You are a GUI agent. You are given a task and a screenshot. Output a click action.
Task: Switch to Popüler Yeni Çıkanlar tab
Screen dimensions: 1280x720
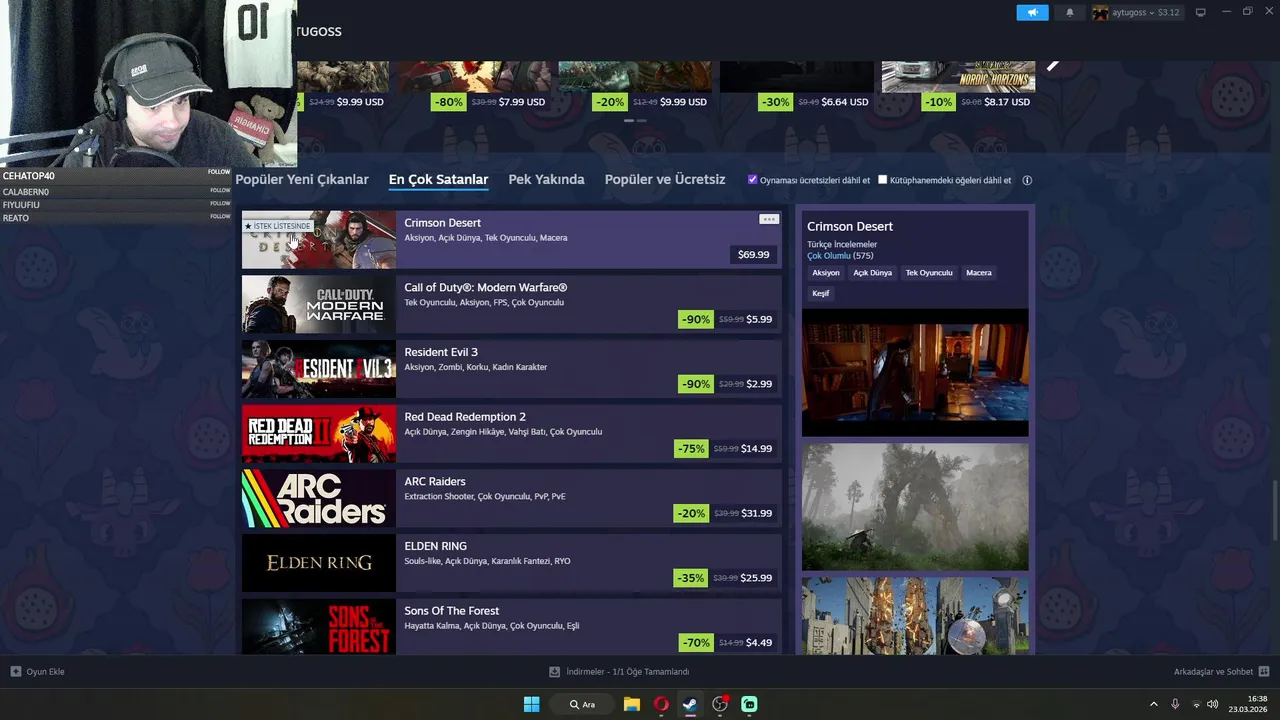coord(302,180)
